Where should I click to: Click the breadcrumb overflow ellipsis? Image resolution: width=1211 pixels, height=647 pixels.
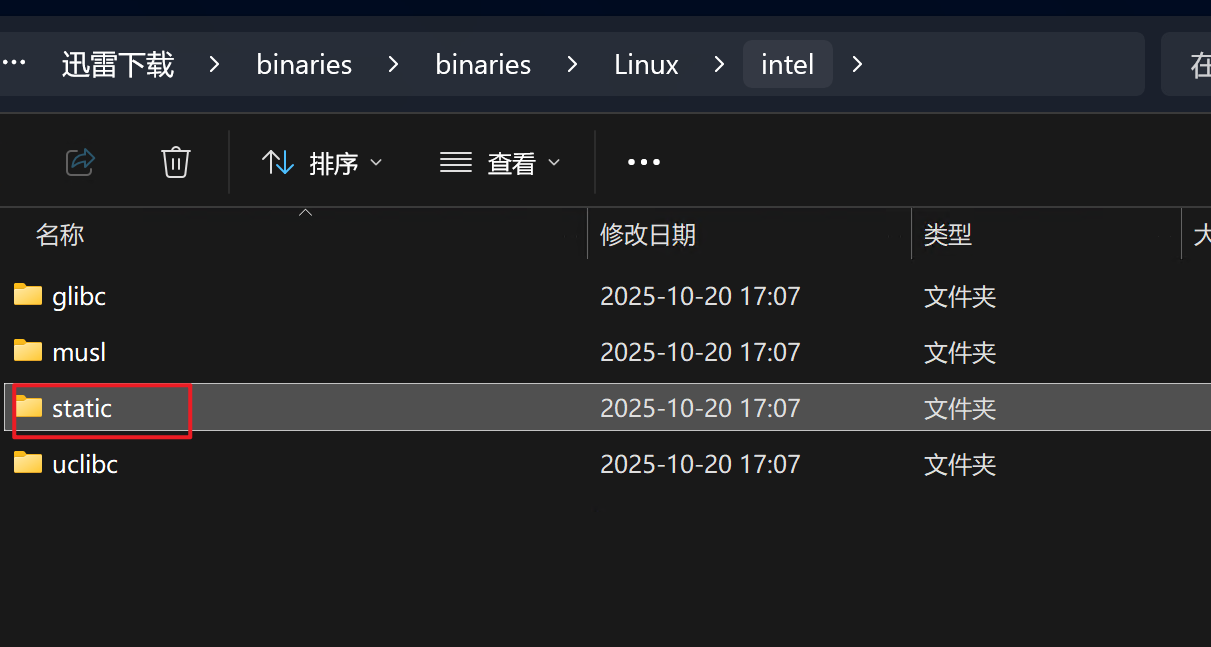pos(14,63)
